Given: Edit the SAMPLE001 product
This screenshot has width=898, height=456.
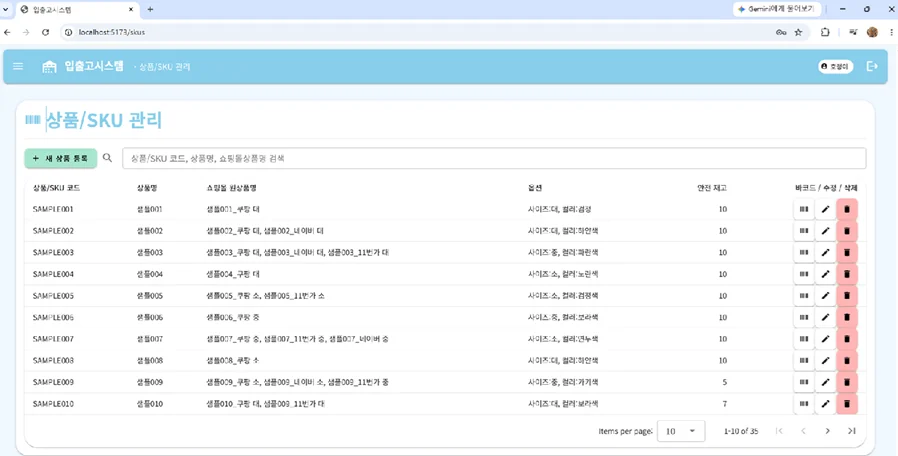Looking at the screenshot, I should click(825, 209).
